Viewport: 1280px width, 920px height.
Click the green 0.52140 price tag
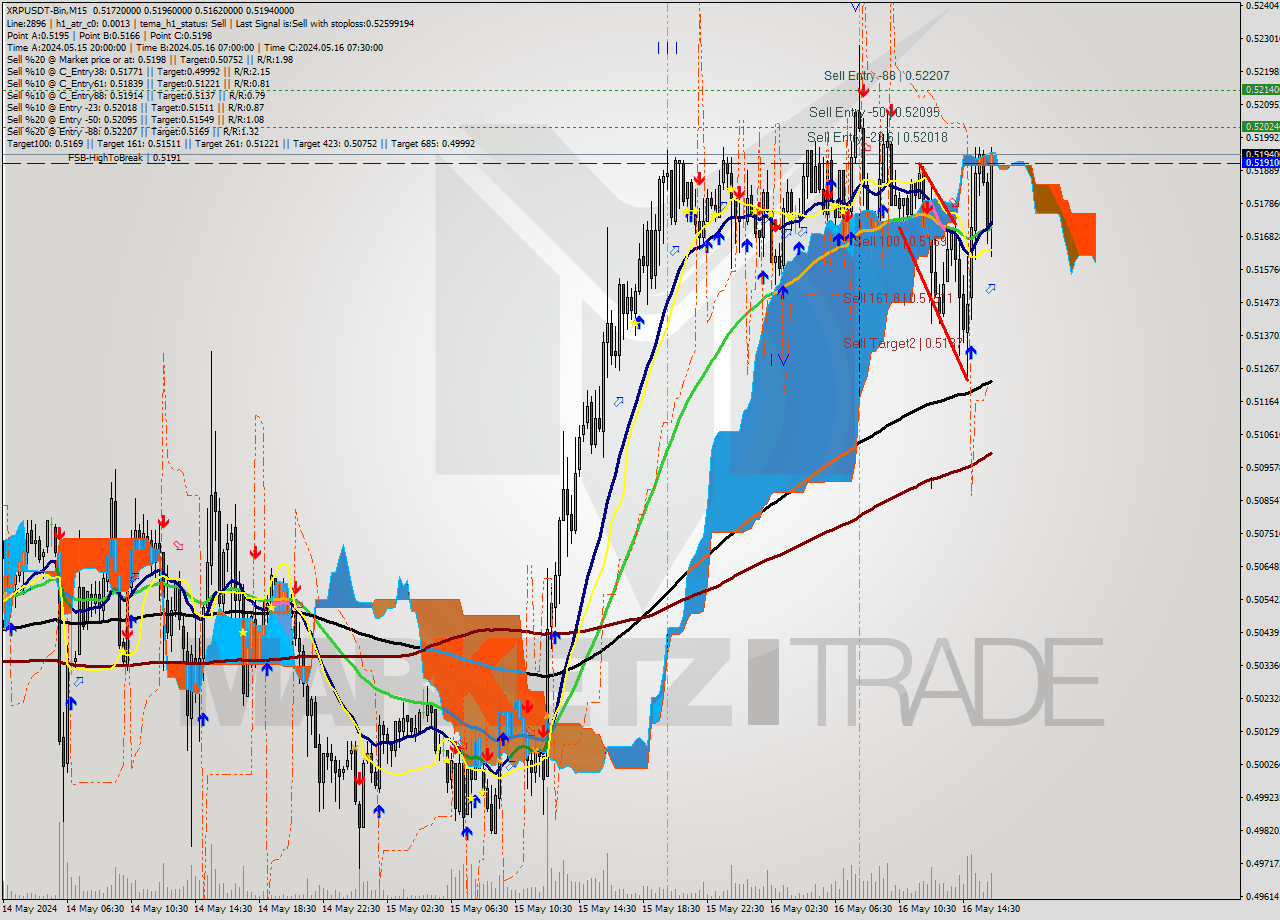tap(1260, 89)
